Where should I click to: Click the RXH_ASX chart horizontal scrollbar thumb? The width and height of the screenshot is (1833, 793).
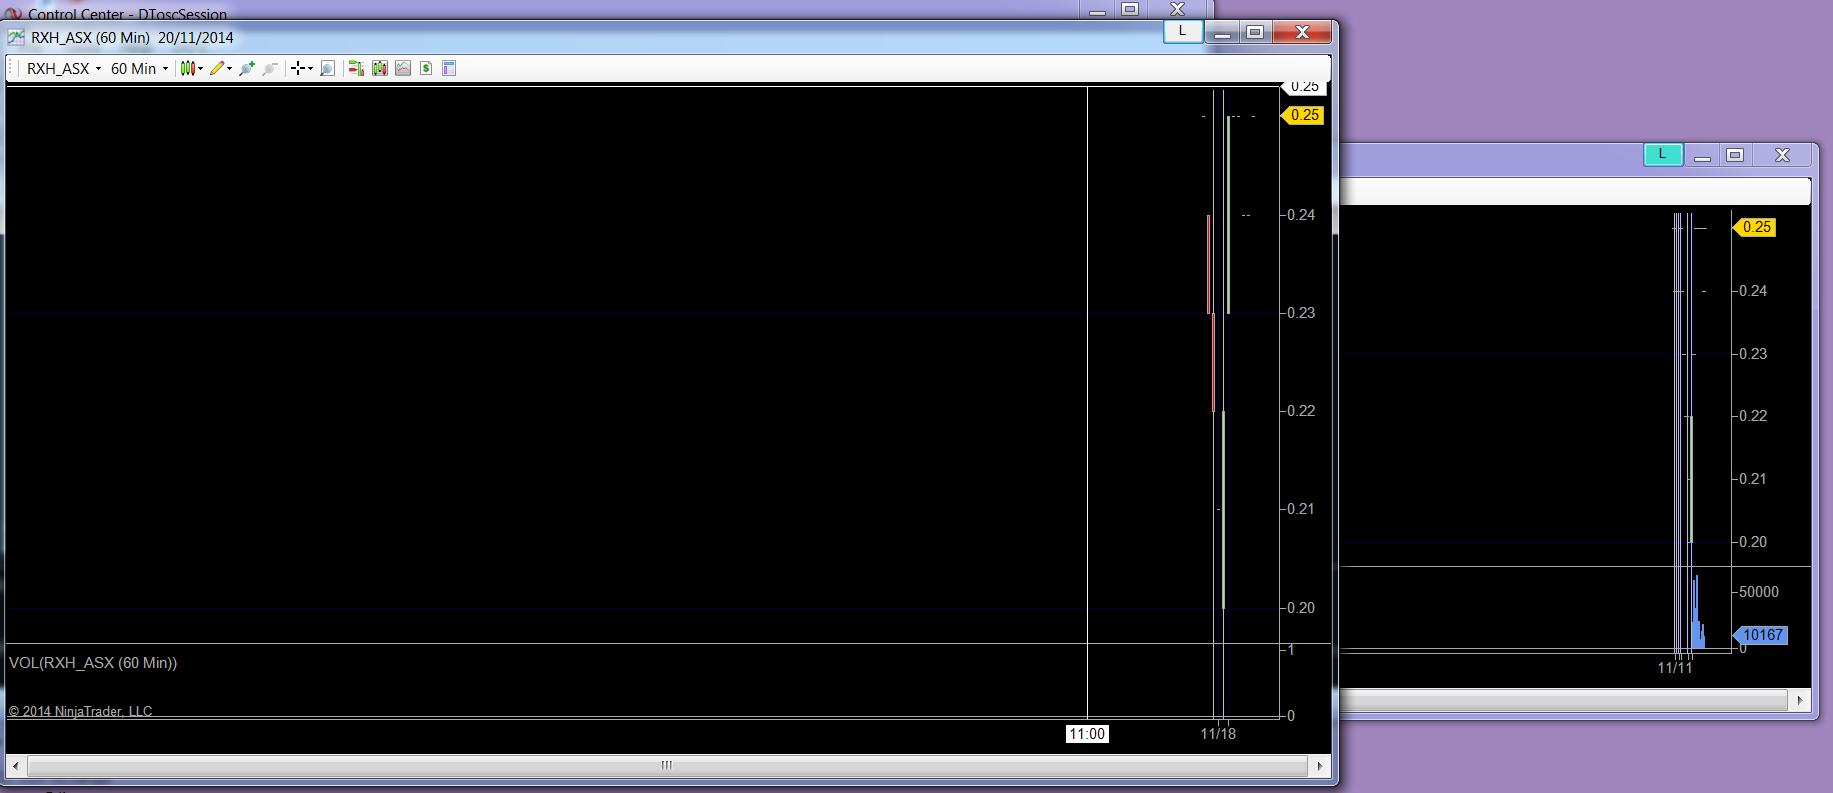[667, 766]
